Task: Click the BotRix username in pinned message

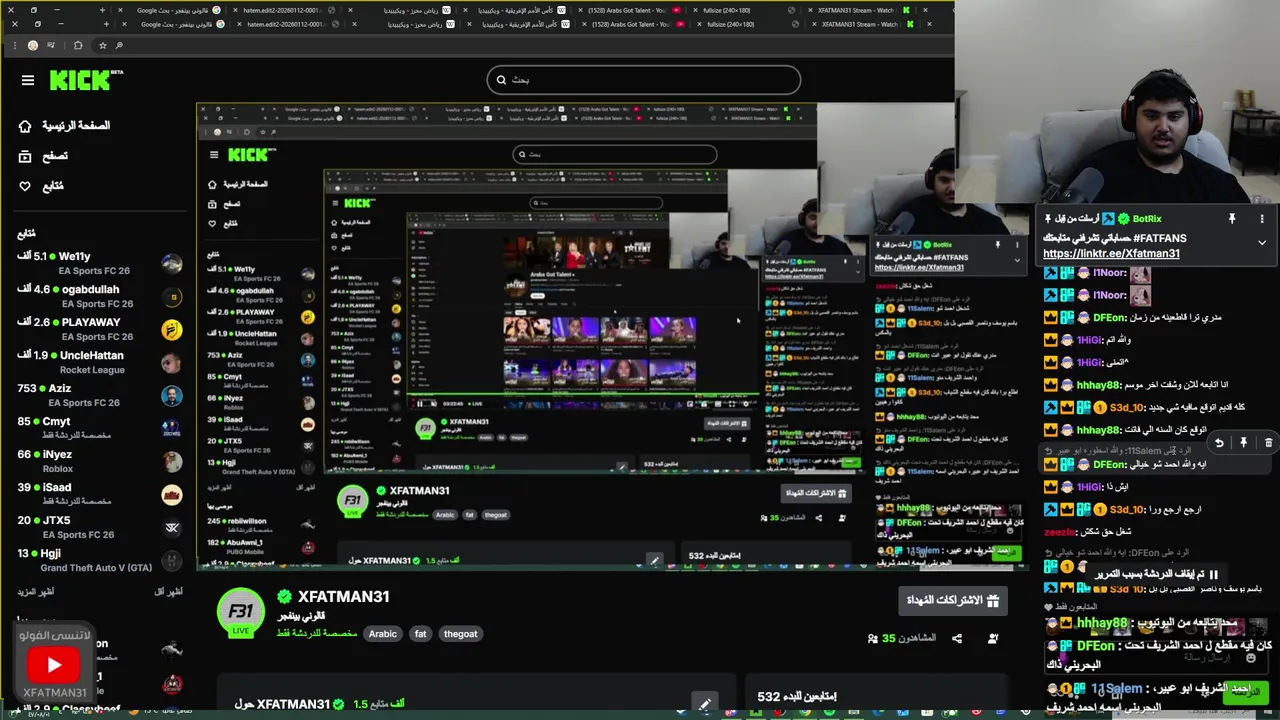Action: coord(1147,219)
